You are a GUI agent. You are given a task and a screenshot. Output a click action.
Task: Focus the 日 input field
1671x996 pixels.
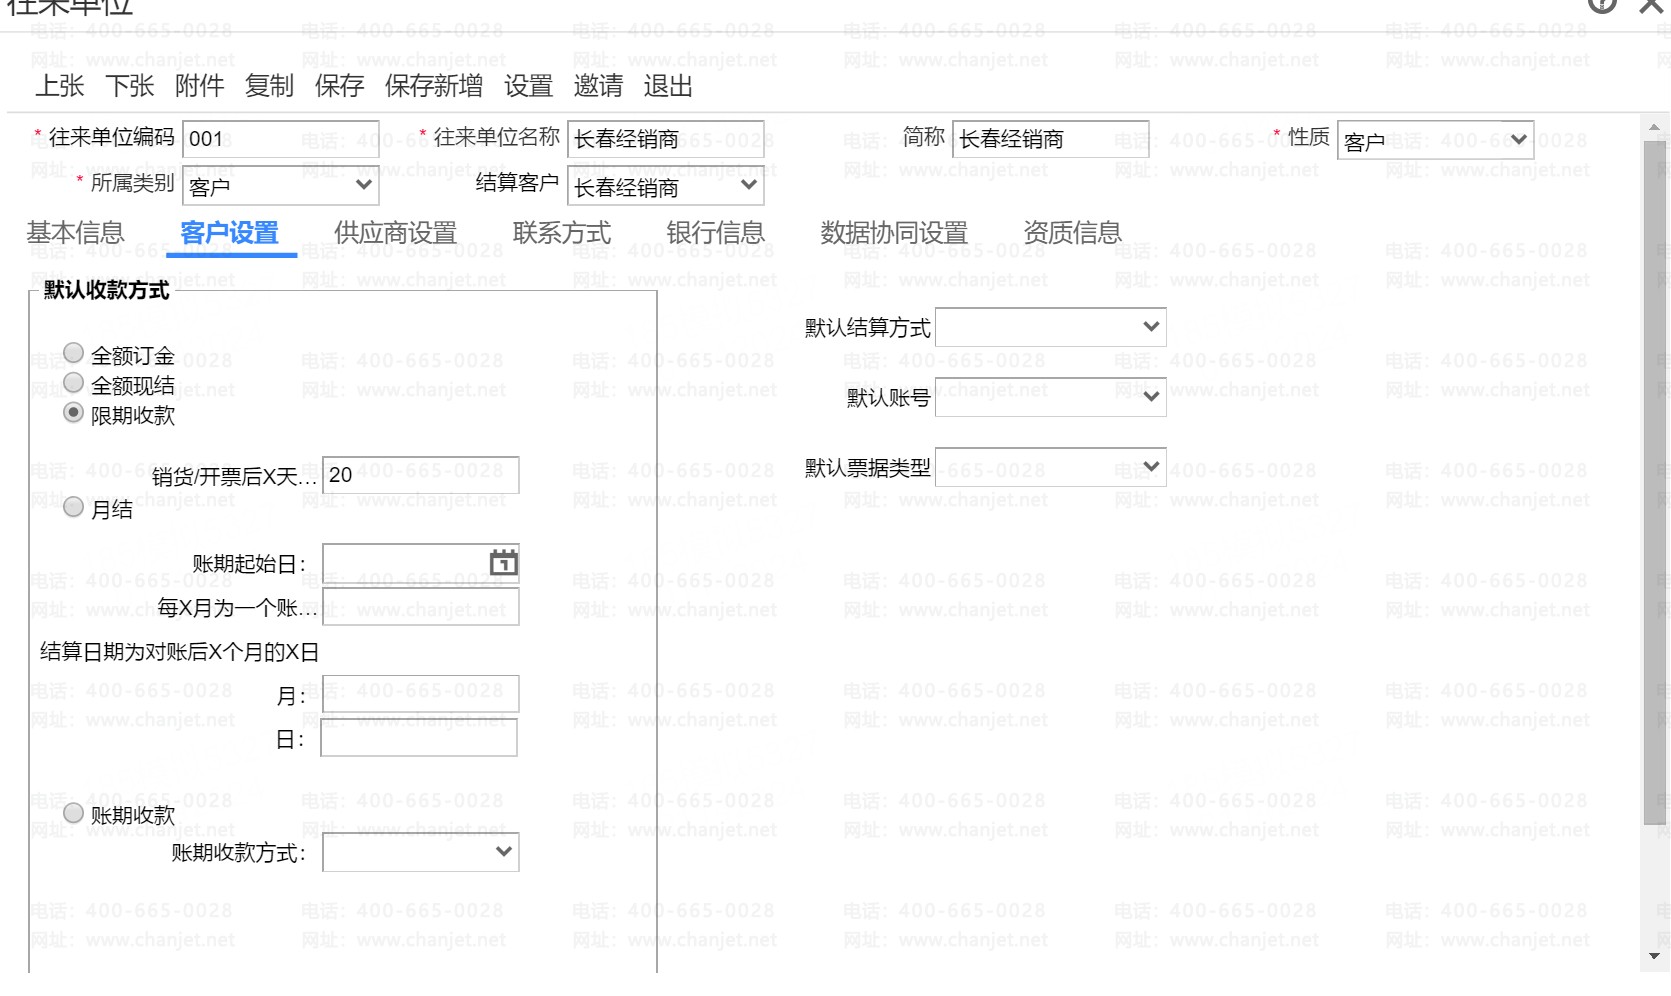coord(419,738)
